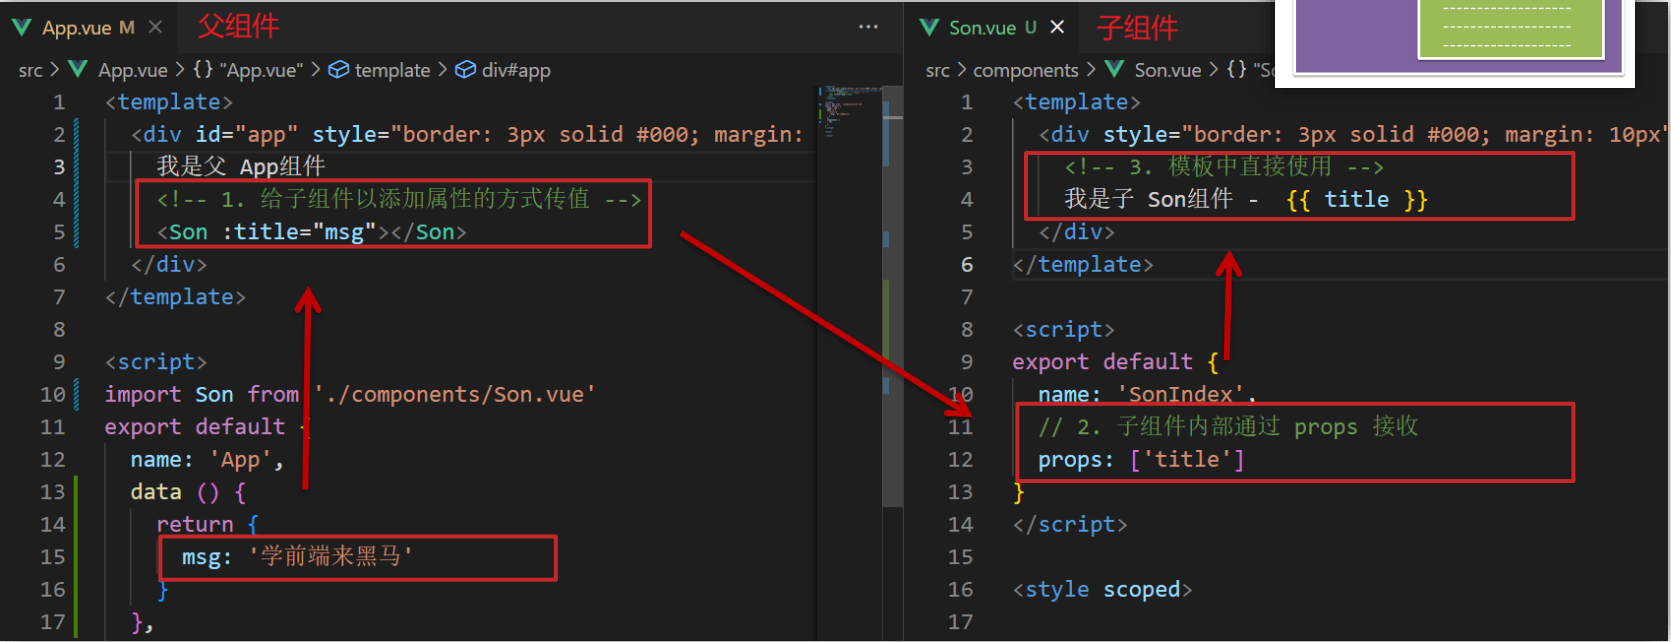This screenshot has width=1671, height=642.
Task: Click the name: 'SonIndex', line
Action: (1147, 395)
